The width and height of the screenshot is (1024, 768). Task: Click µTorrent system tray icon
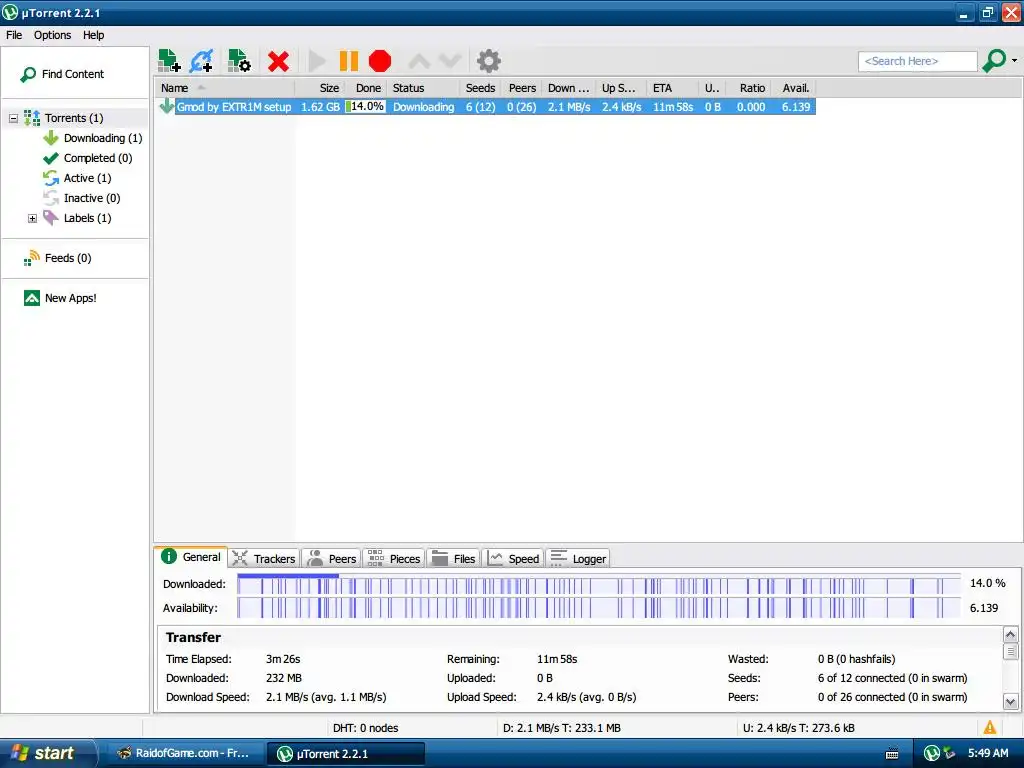point(932,753)
